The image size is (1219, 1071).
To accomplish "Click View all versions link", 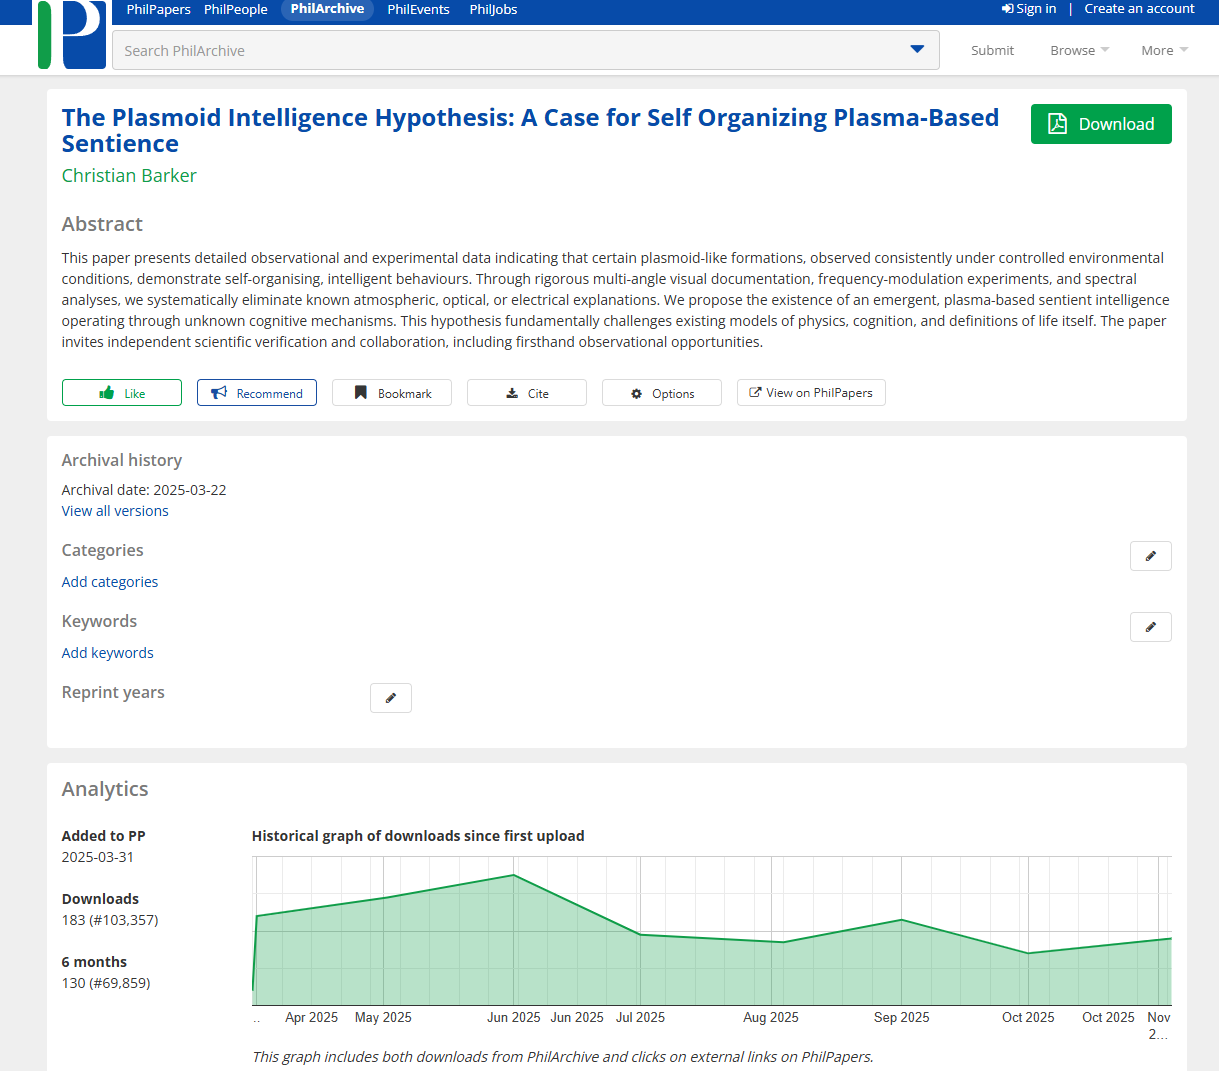I will point(115,511).
